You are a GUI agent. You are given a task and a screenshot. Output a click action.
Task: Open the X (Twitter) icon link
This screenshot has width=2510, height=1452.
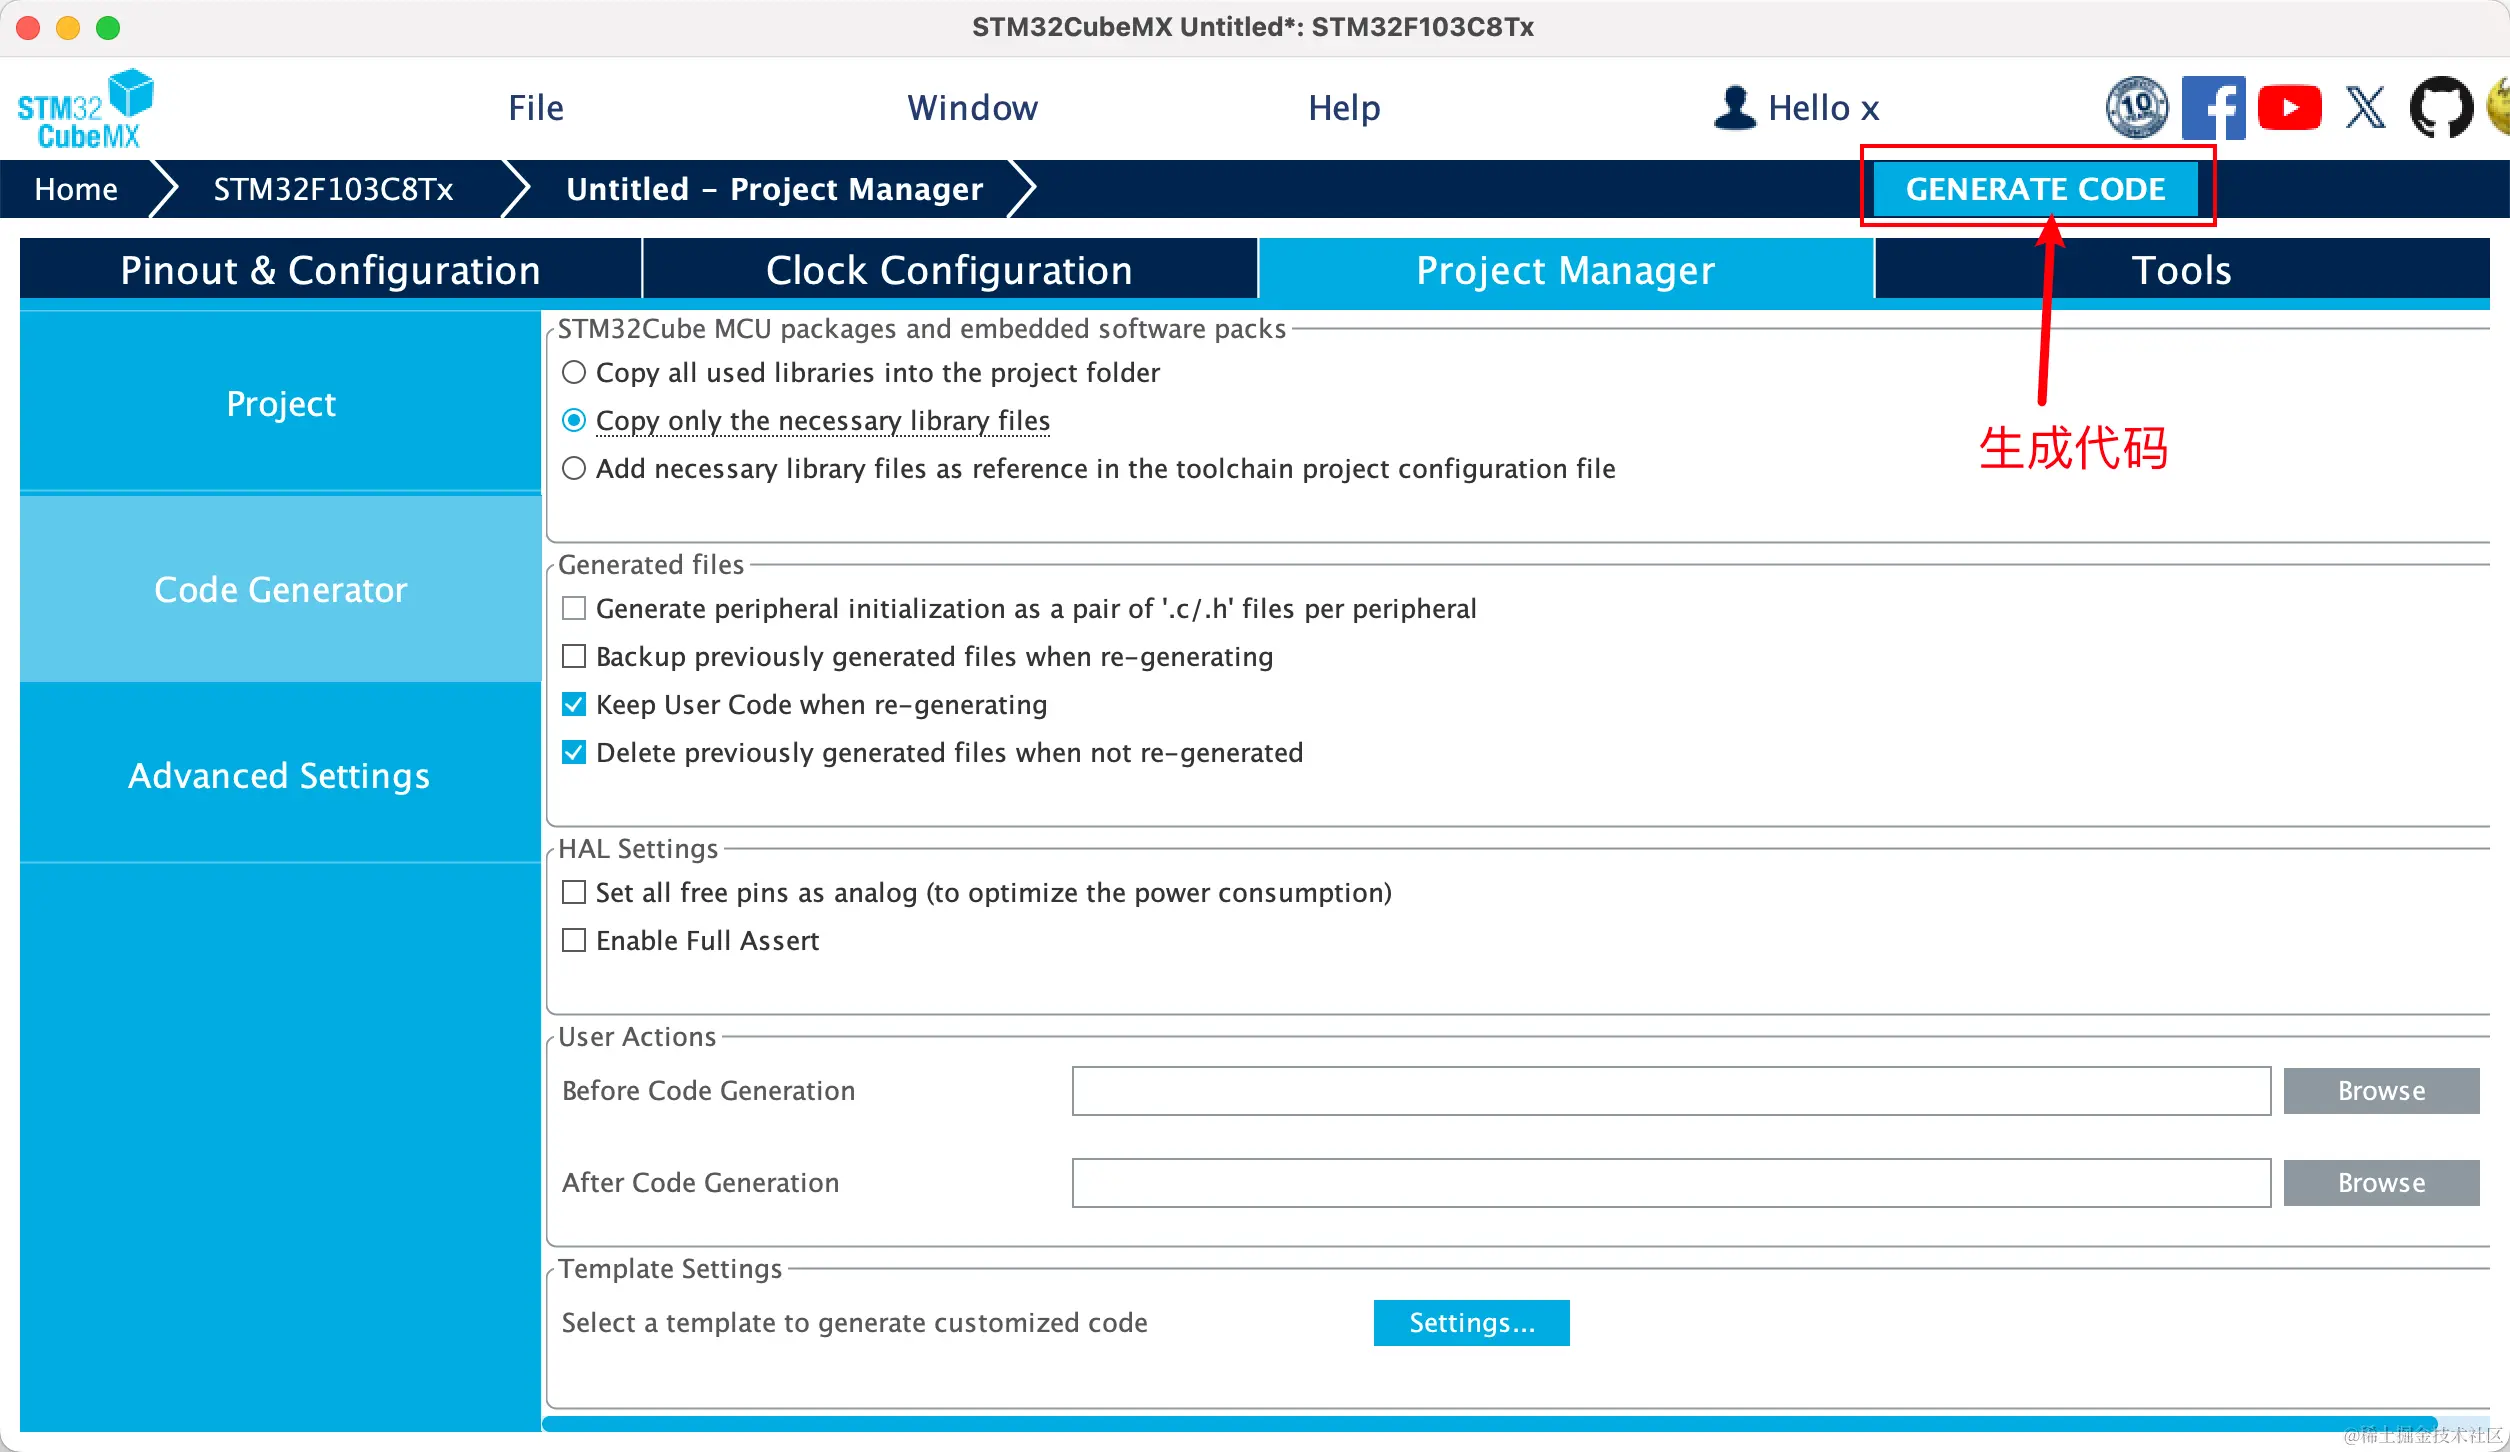2365,107
